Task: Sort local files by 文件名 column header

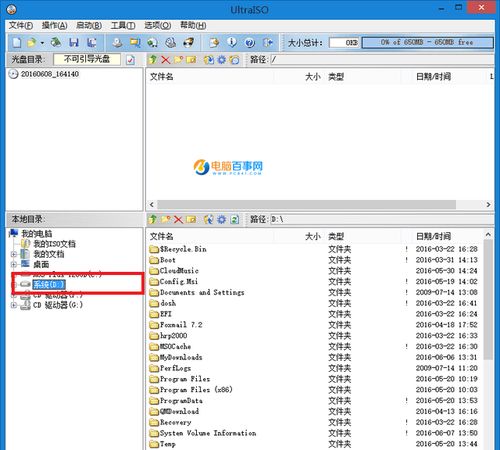Action: [x=210, y=237]
